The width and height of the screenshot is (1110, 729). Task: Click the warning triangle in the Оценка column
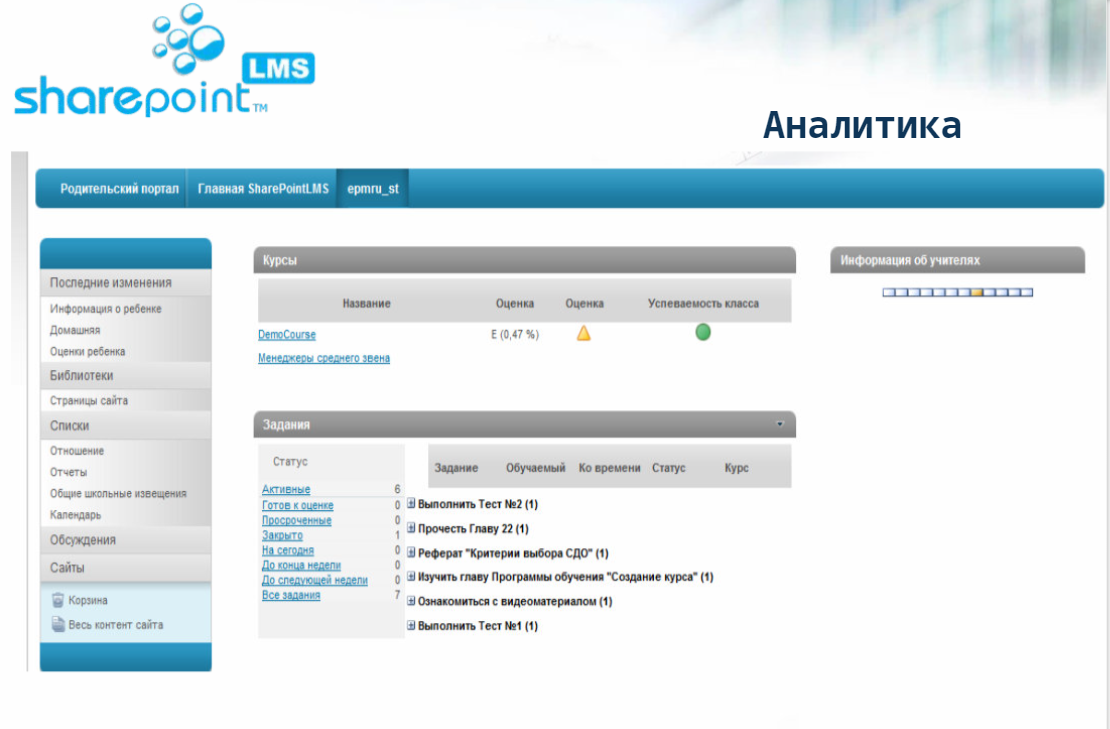[583, 333]
